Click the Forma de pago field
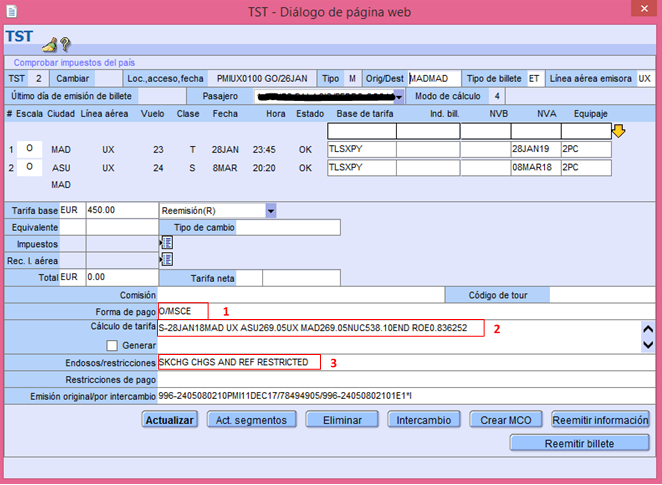 tap(182, 311)
